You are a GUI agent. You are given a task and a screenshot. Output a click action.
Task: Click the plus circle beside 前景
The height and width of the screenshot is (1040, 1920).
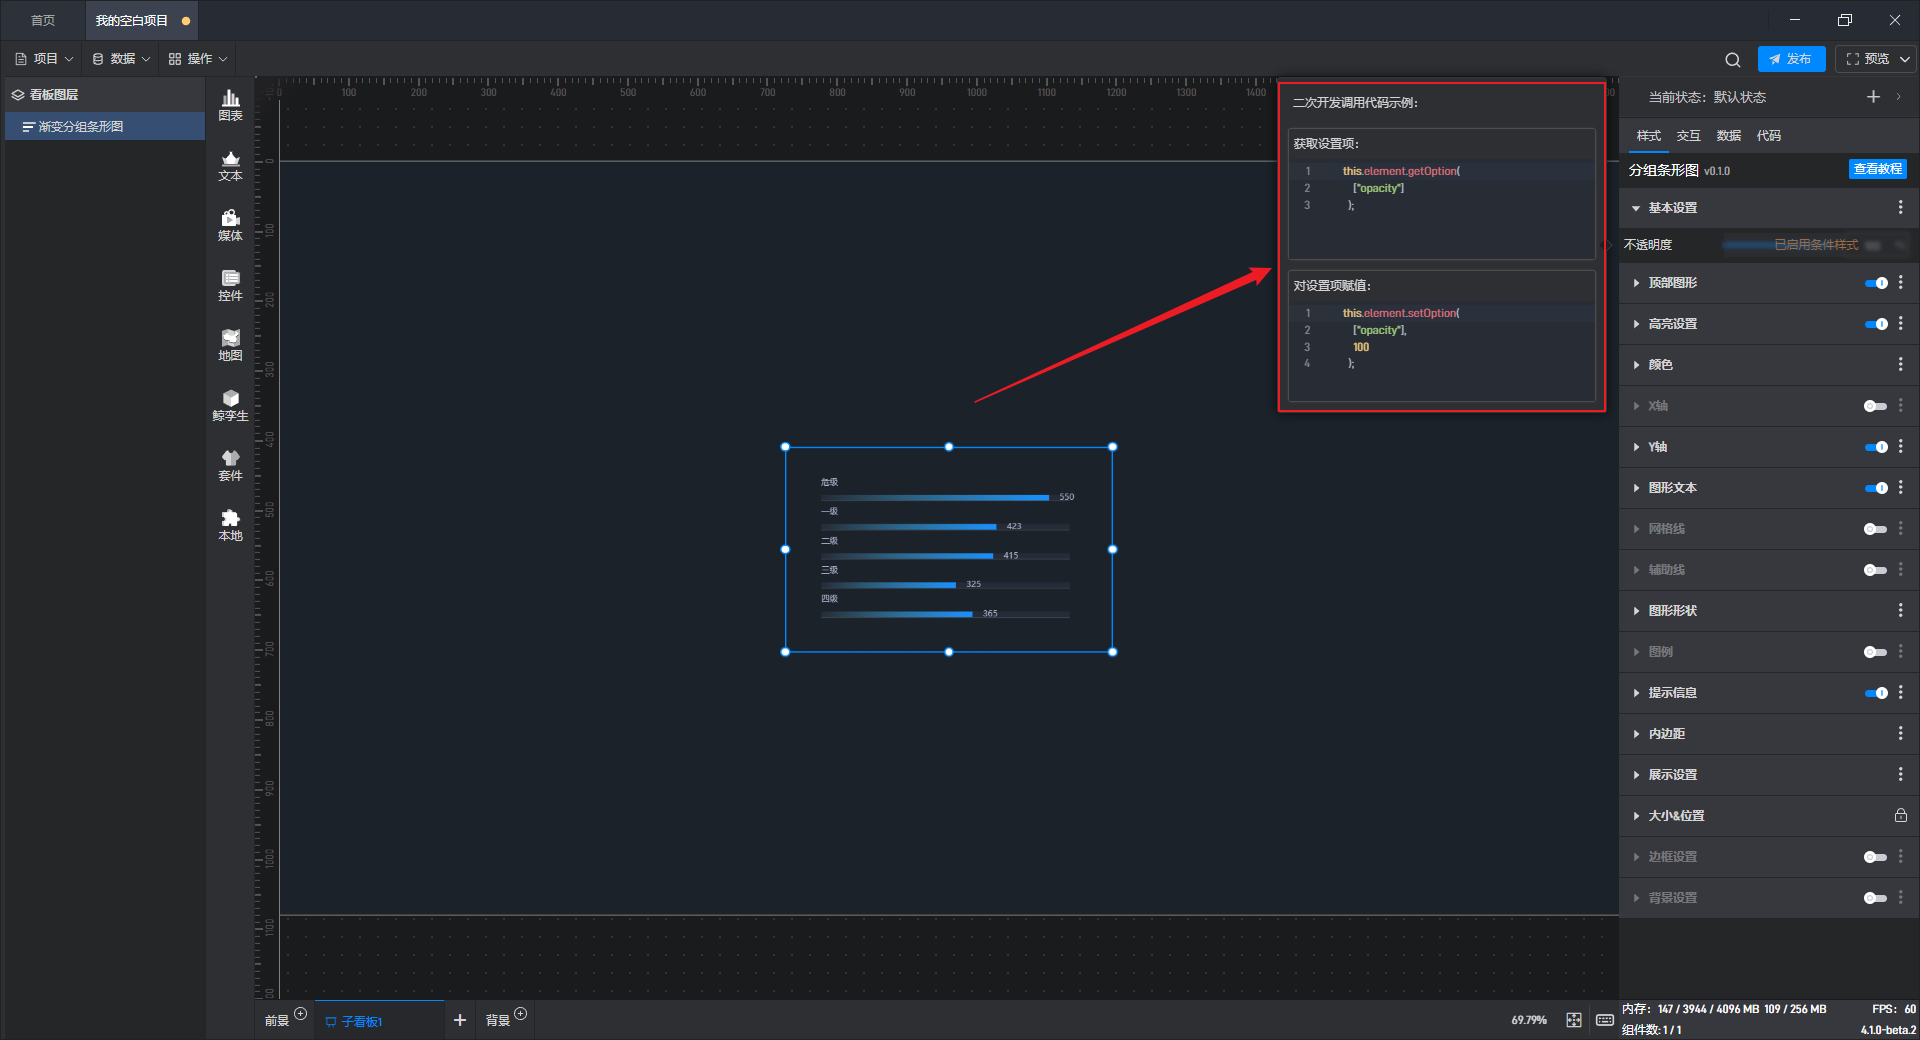pyautogui.click(x=300, y=1014)
